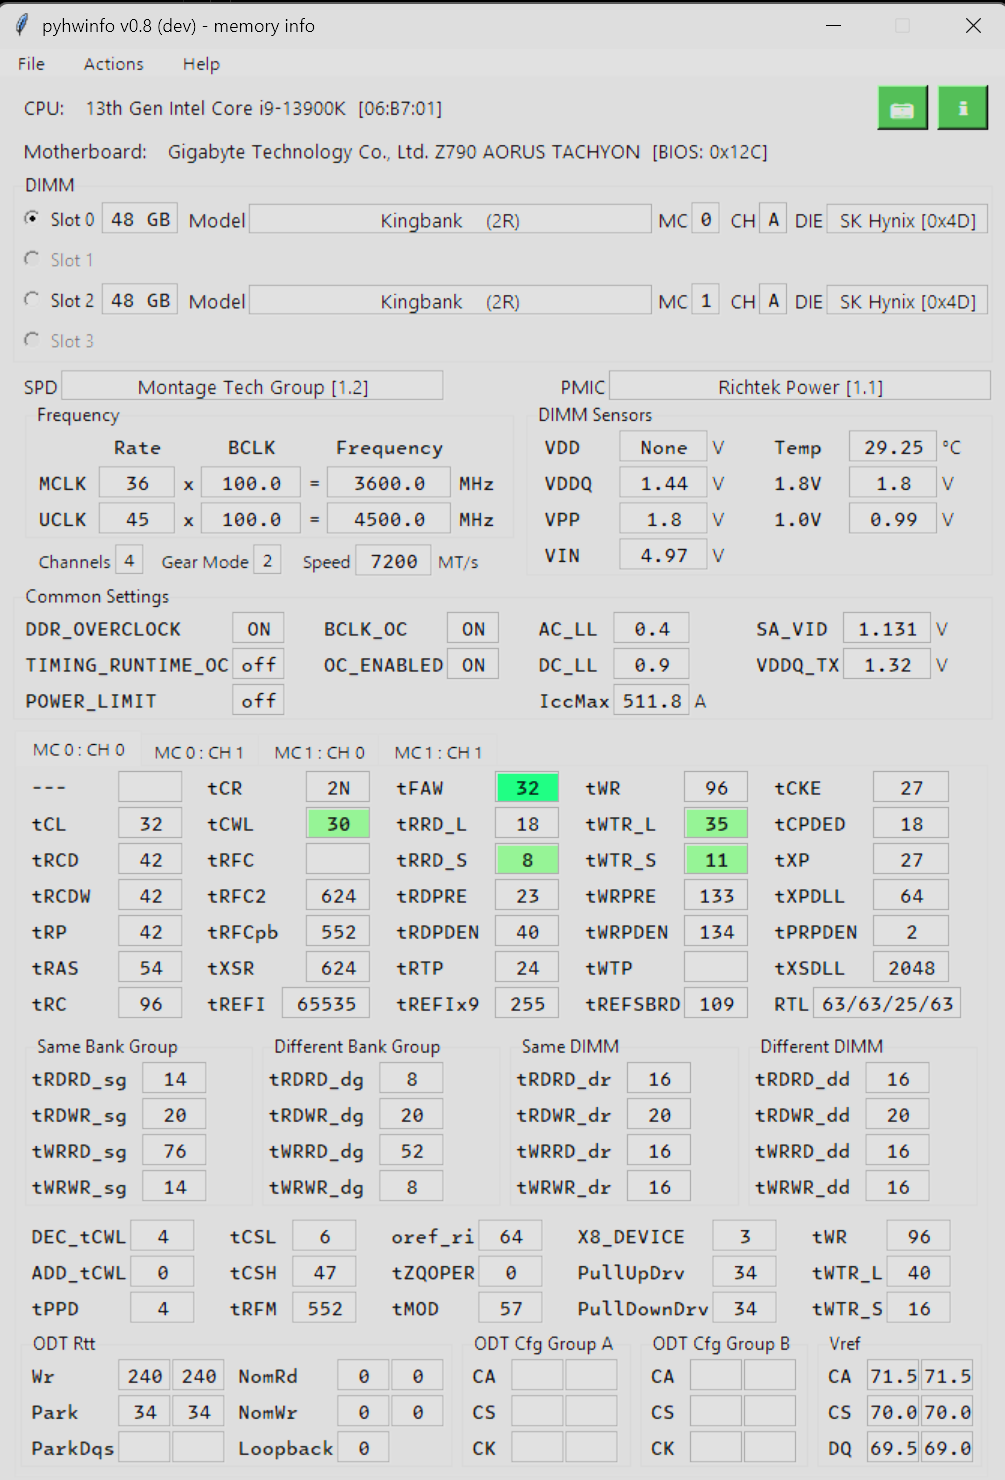Select the Slot 2 radio button
Viewport: 1005px width, 1480px height.
(32, 300)
